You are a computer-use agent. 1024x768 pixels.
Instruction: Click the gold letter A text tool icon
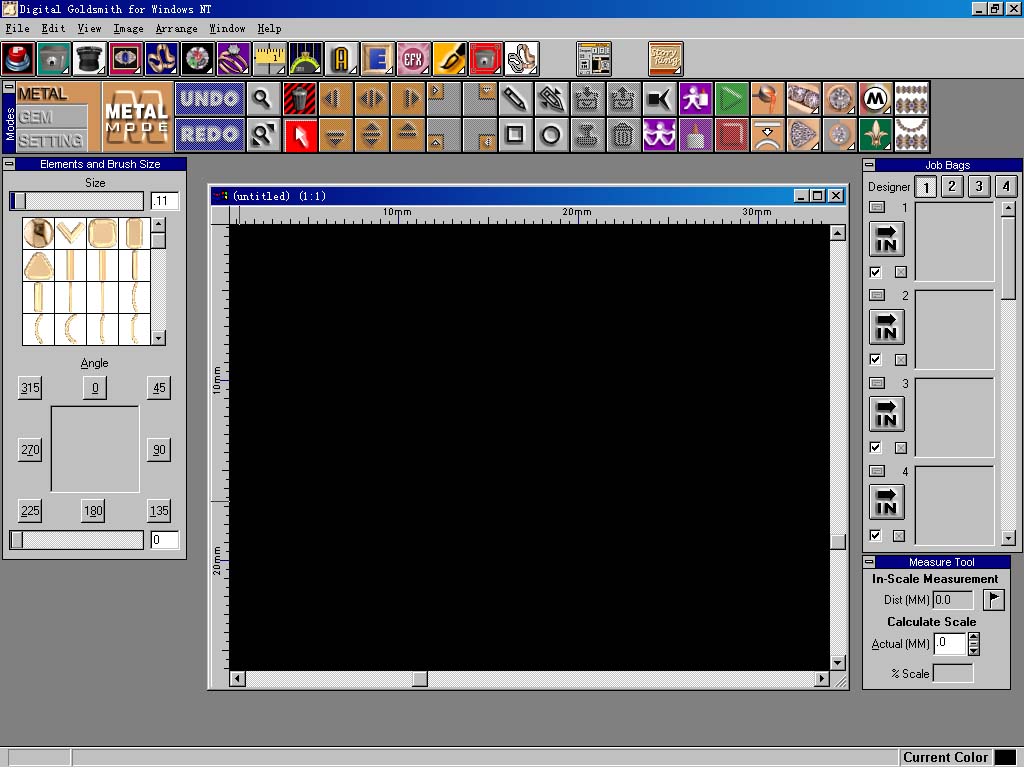coord(341,59)
